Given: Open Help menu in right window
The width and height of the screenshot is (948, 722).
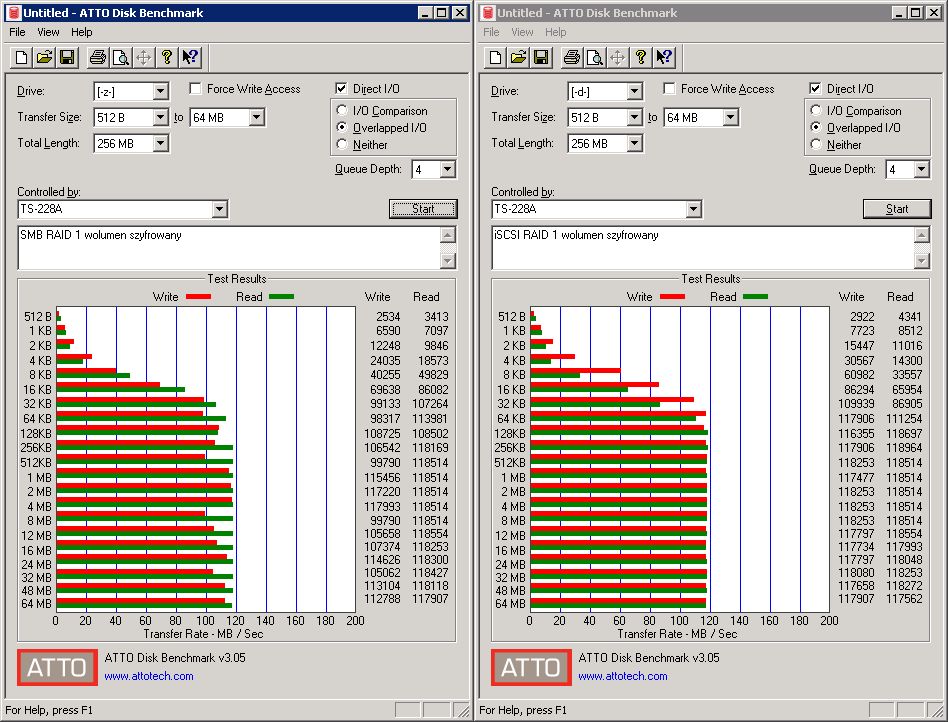Looking at the screenshot, I should tap(556, 32).
